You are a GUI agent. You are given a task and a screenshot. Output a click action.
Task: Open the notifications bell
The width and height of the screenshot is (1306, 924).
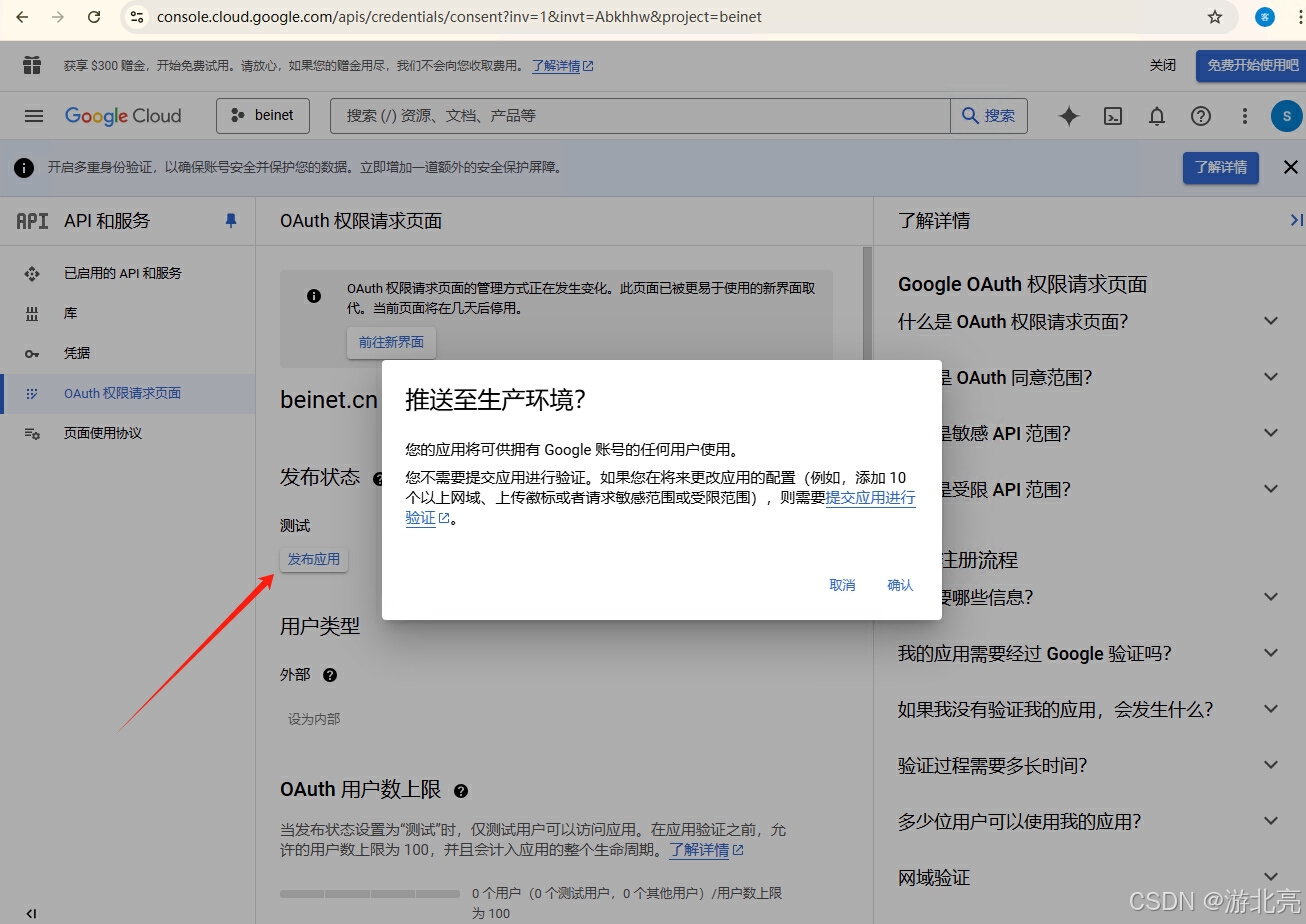click(x=1157, y=116)
